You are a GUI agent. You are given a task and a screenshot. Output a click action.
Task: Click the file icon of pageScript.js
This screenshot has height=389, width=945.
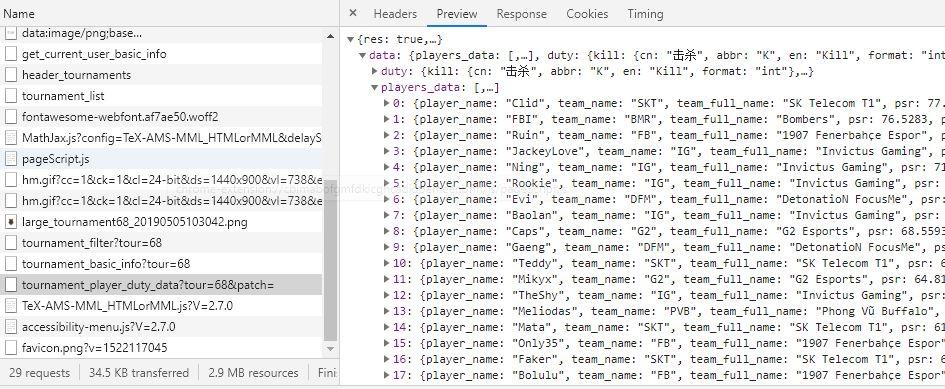pos(10,159)
